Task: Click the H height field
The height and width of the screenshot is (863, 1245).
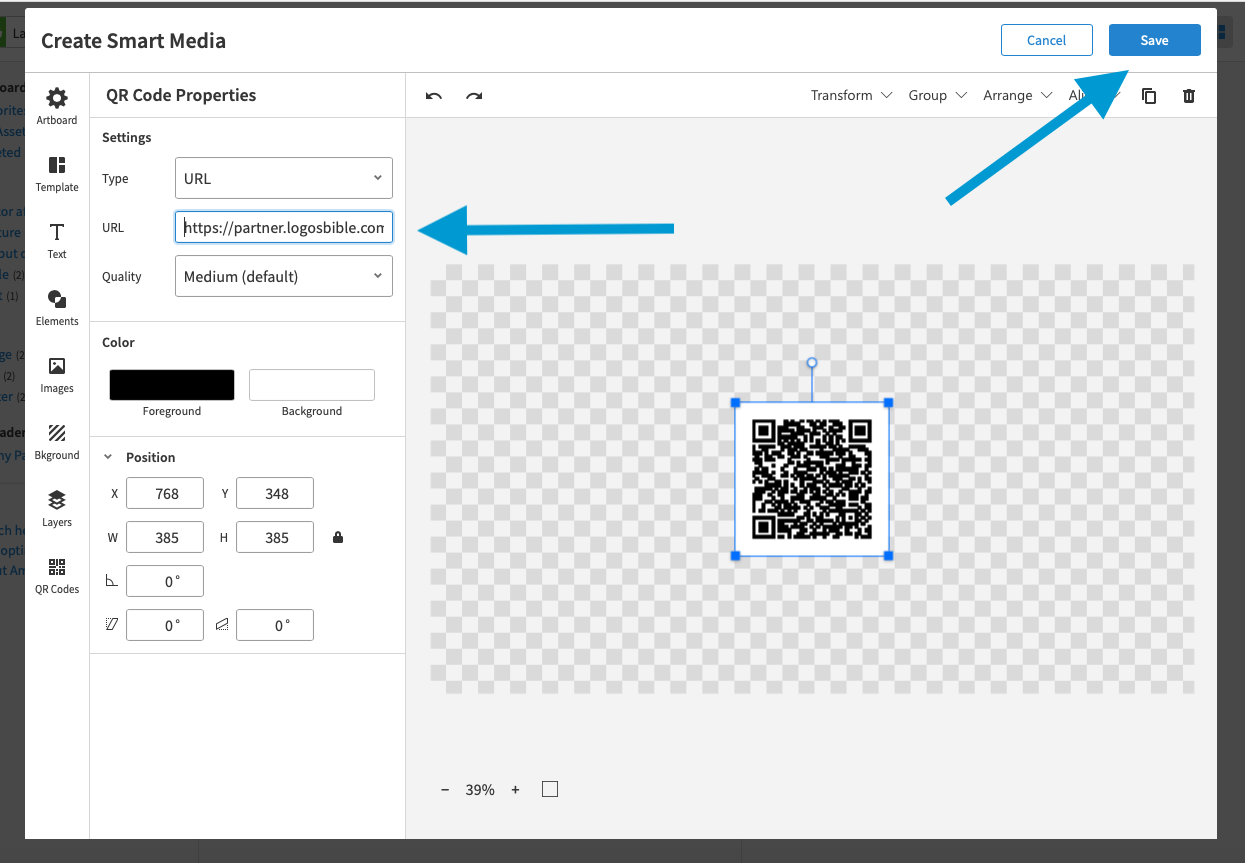Action: click(x=275, y=537)
